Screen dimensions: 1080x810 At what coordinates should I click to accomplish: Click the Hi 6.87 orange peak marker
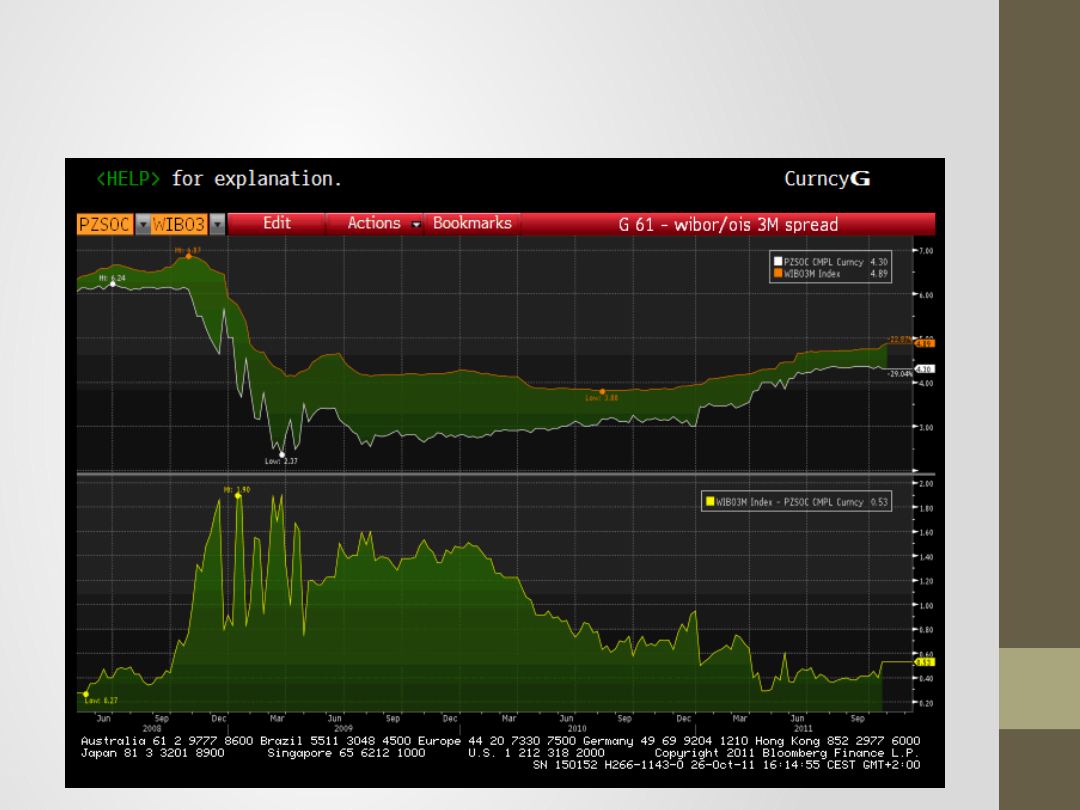tap(188, 256)
